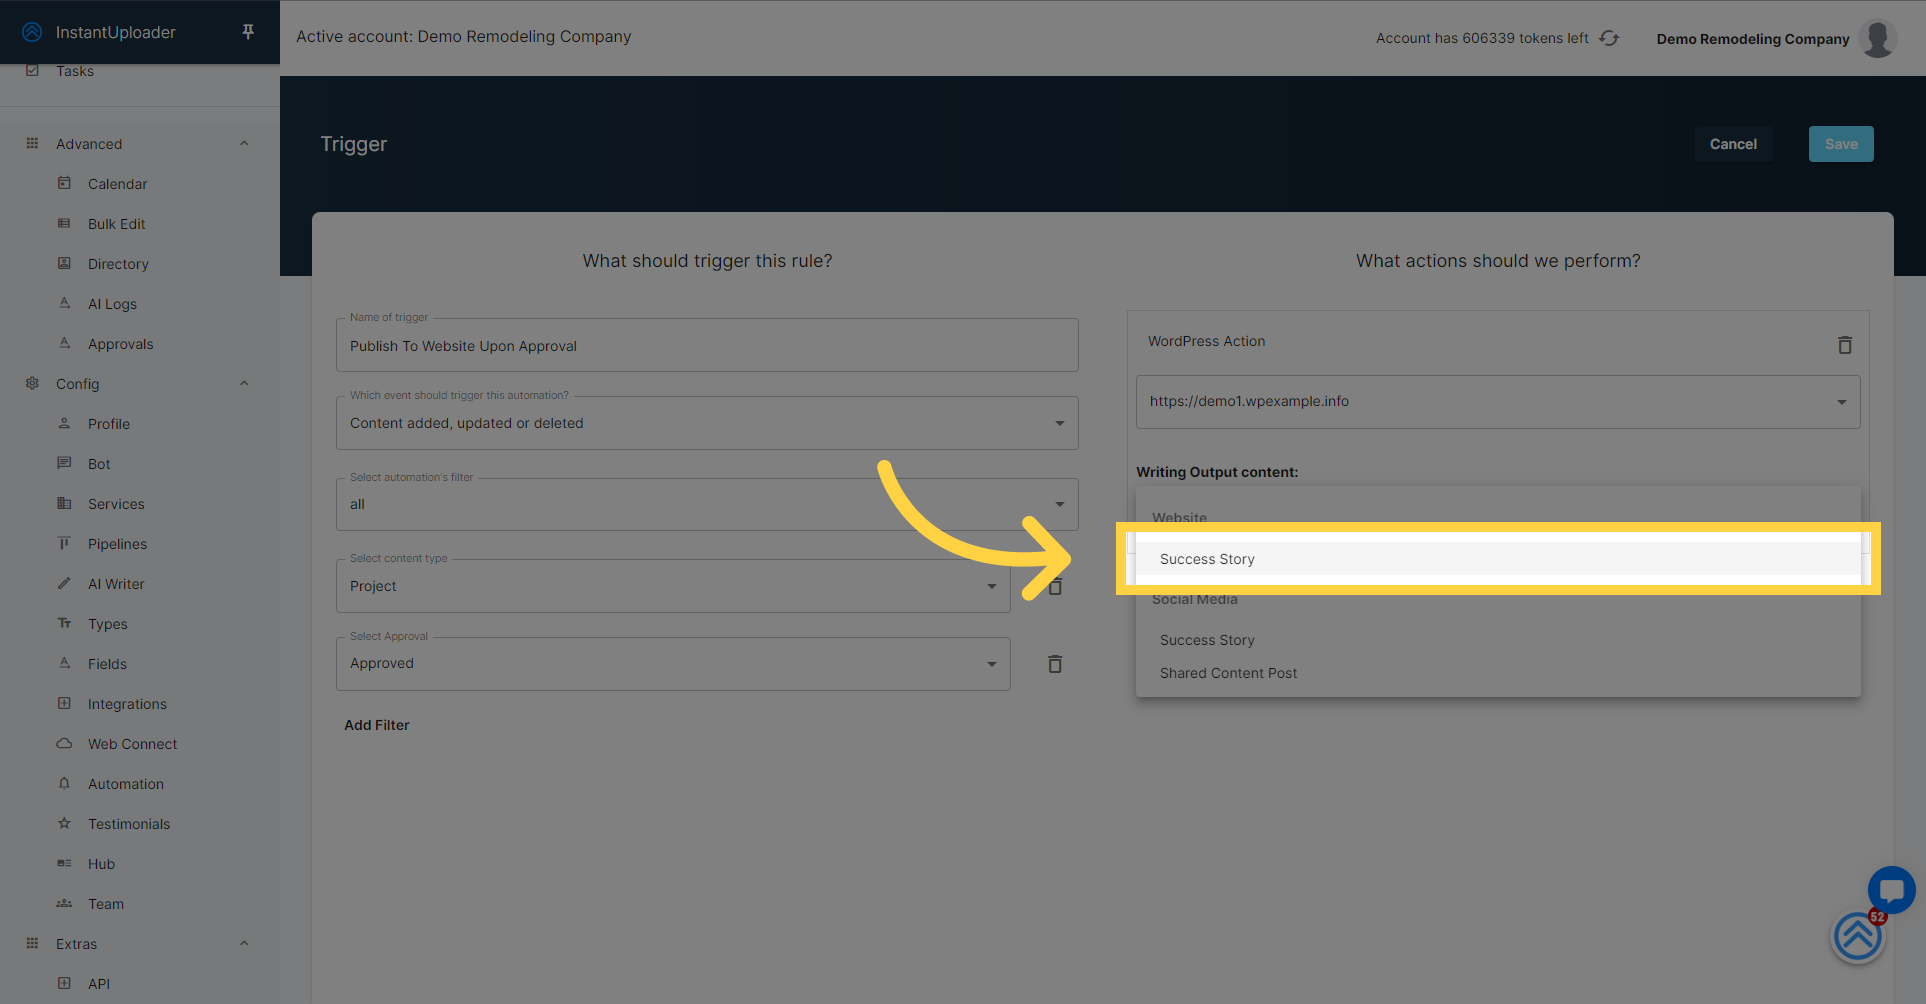1926x1004 pixels.
Task: Click the Services sidebar icon
Action: pos(64,503)
